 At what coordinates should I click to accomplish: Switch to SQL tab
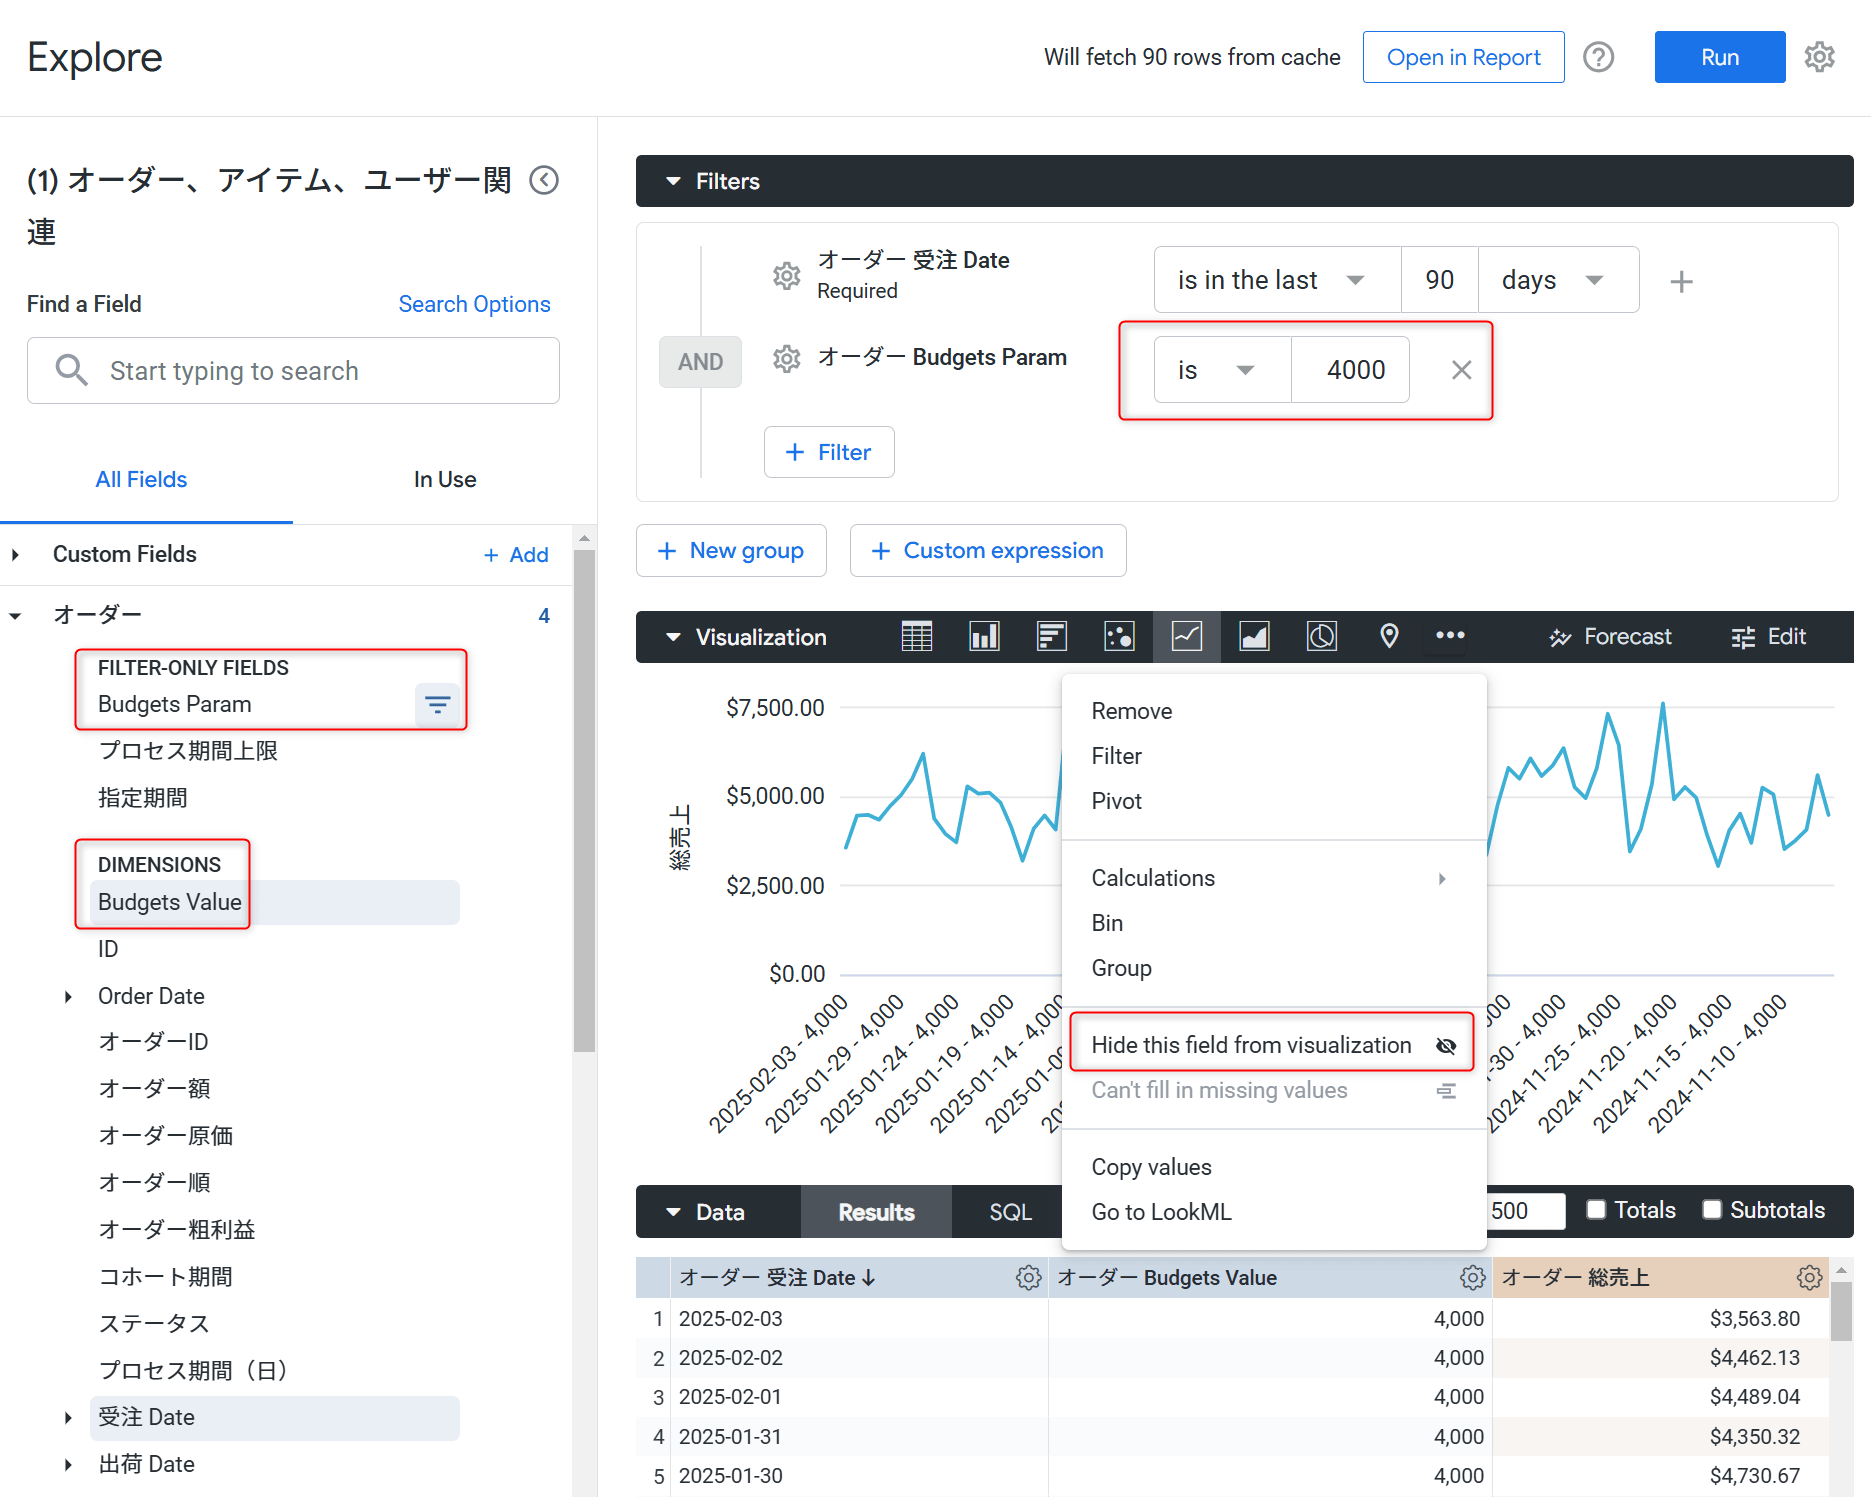coord(1010,1212)
